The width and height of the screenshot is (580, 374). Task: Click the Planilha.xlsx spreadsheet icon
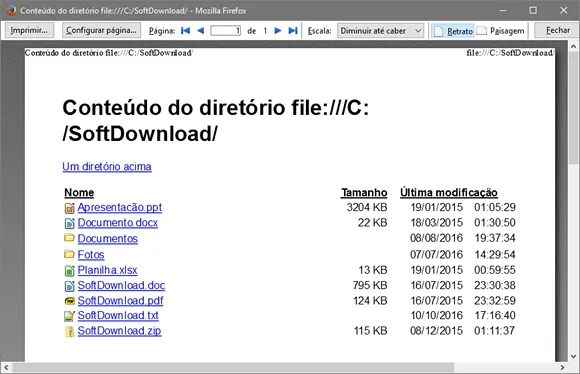[70, 271]
